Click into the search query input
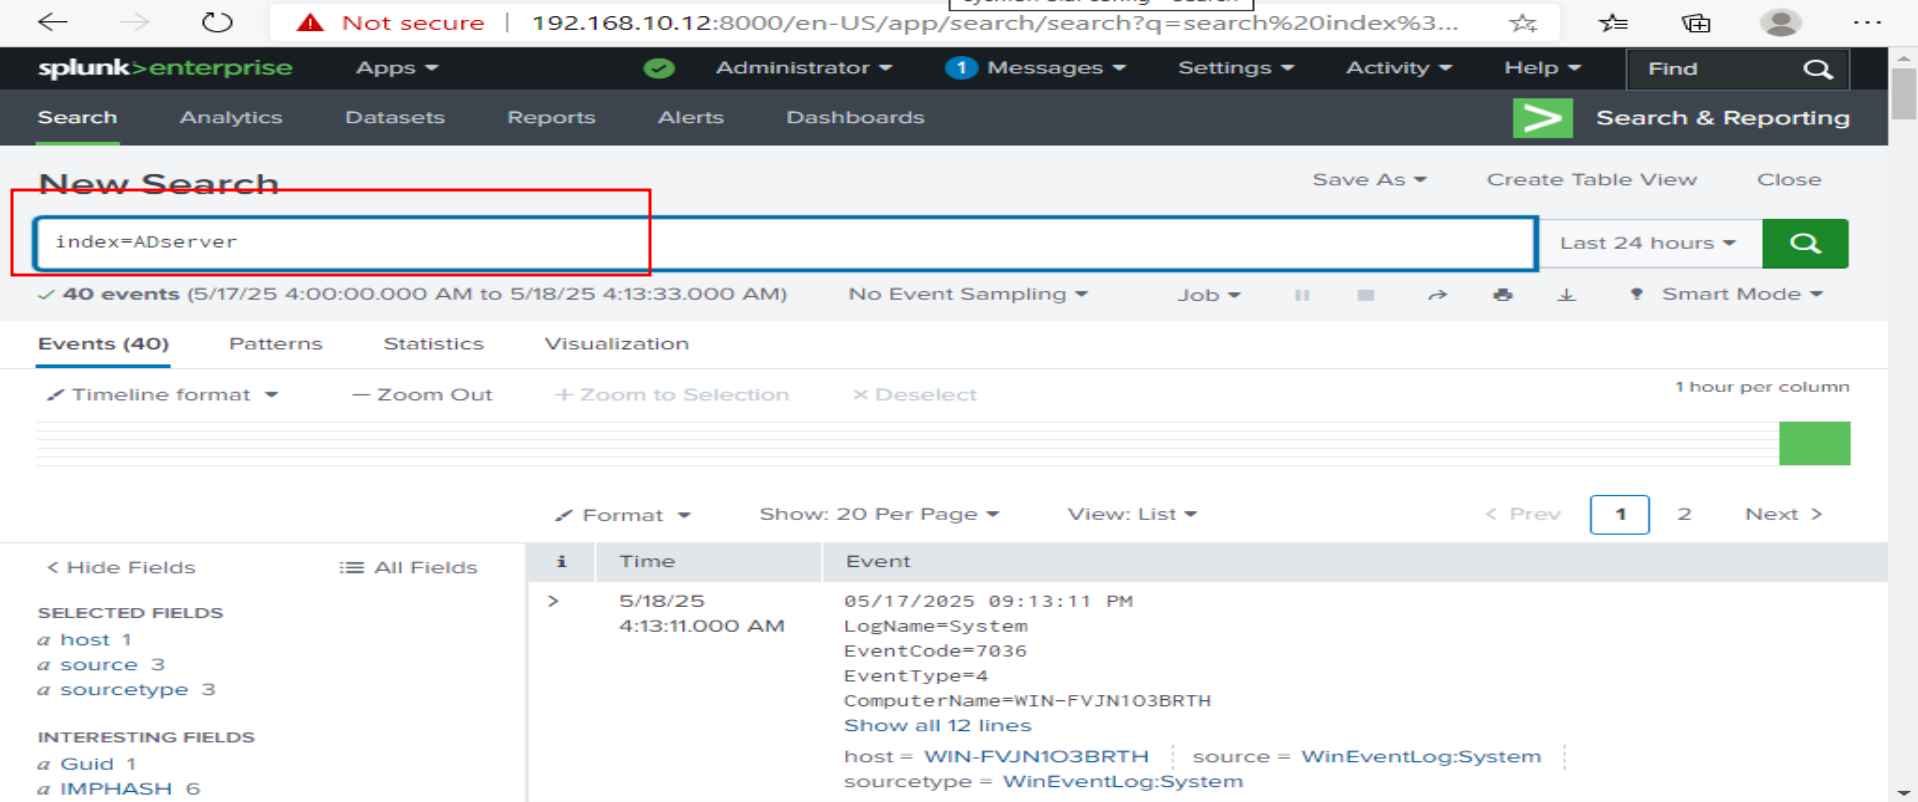 pyautogui.click(x=785, y=243)
